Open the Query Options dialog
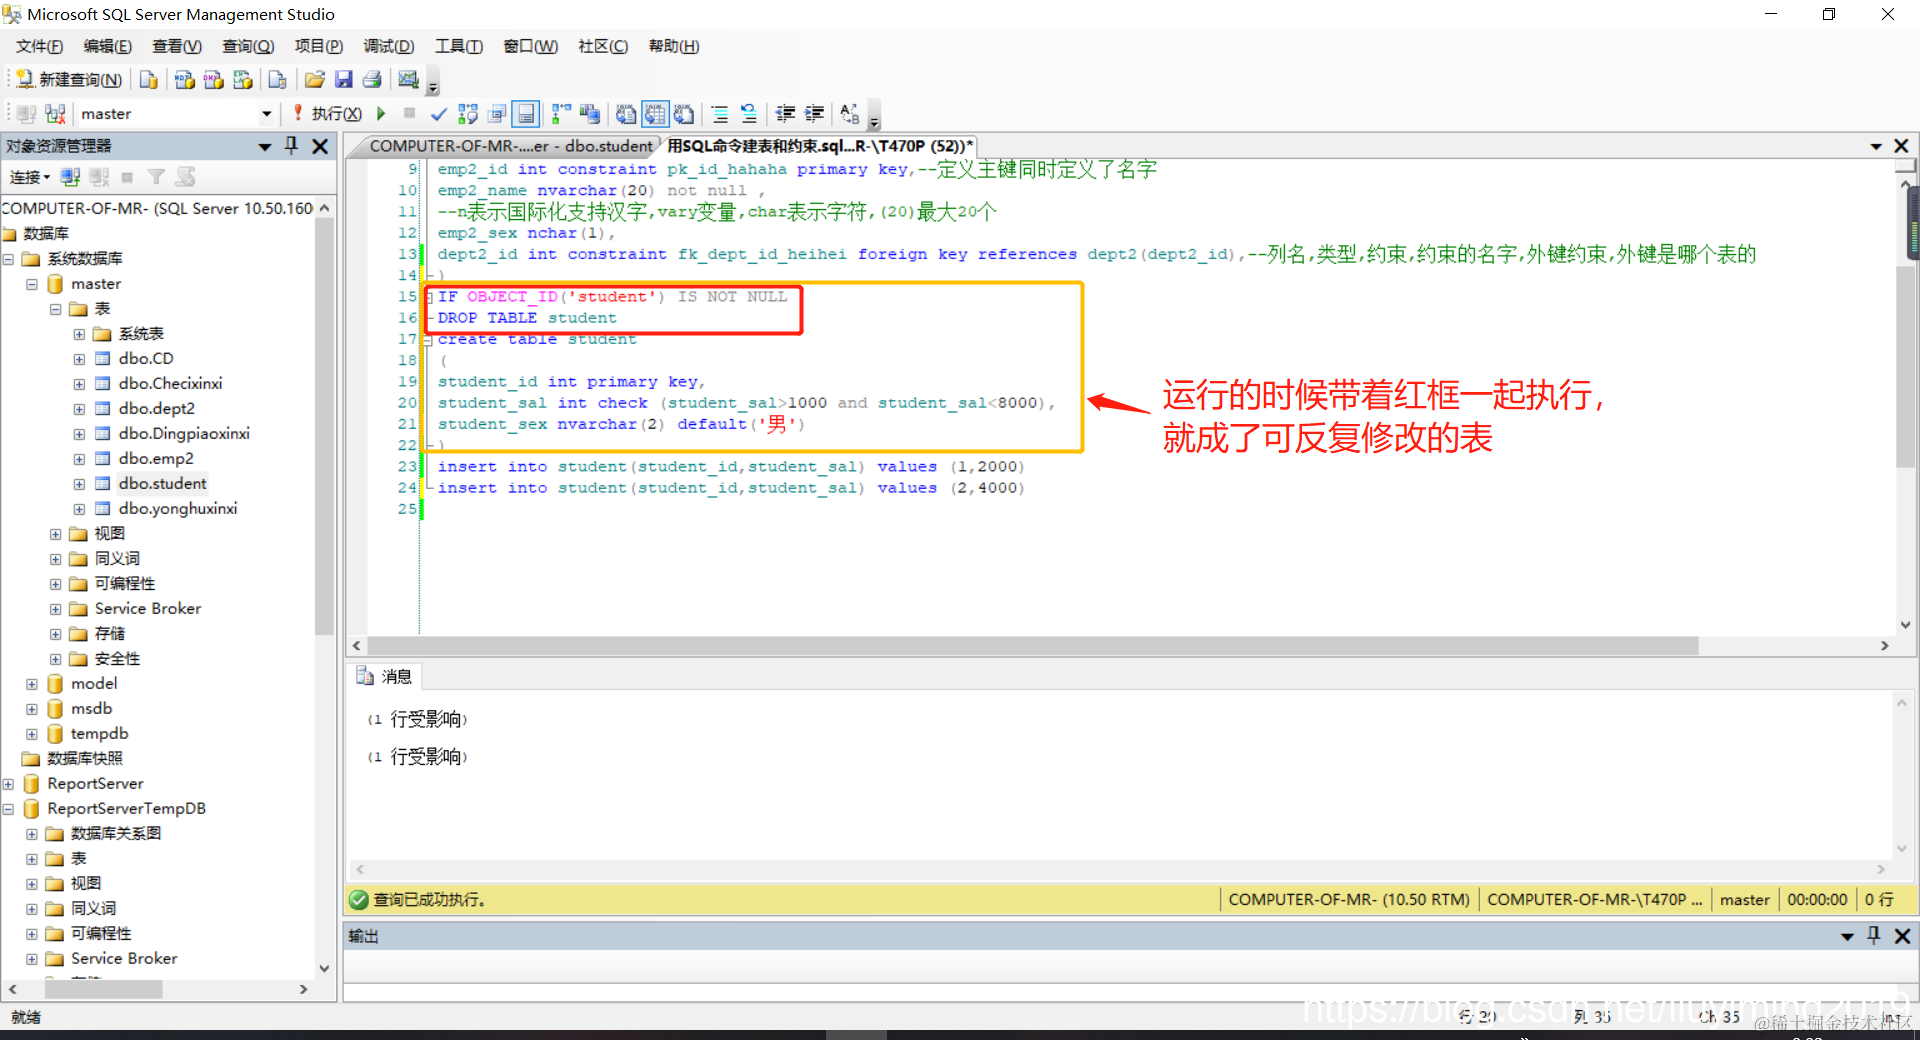 tap(497, 114)
